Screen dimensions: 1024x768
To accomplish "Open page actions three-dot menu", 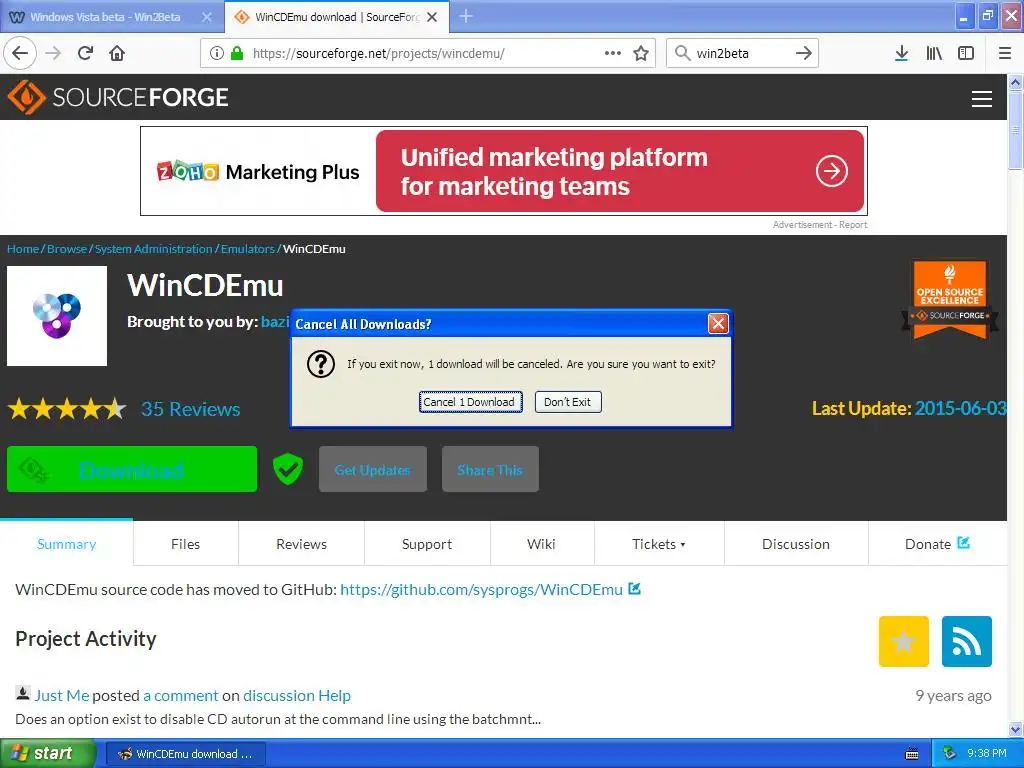I will pyautogui.click(x=613, y=53).
